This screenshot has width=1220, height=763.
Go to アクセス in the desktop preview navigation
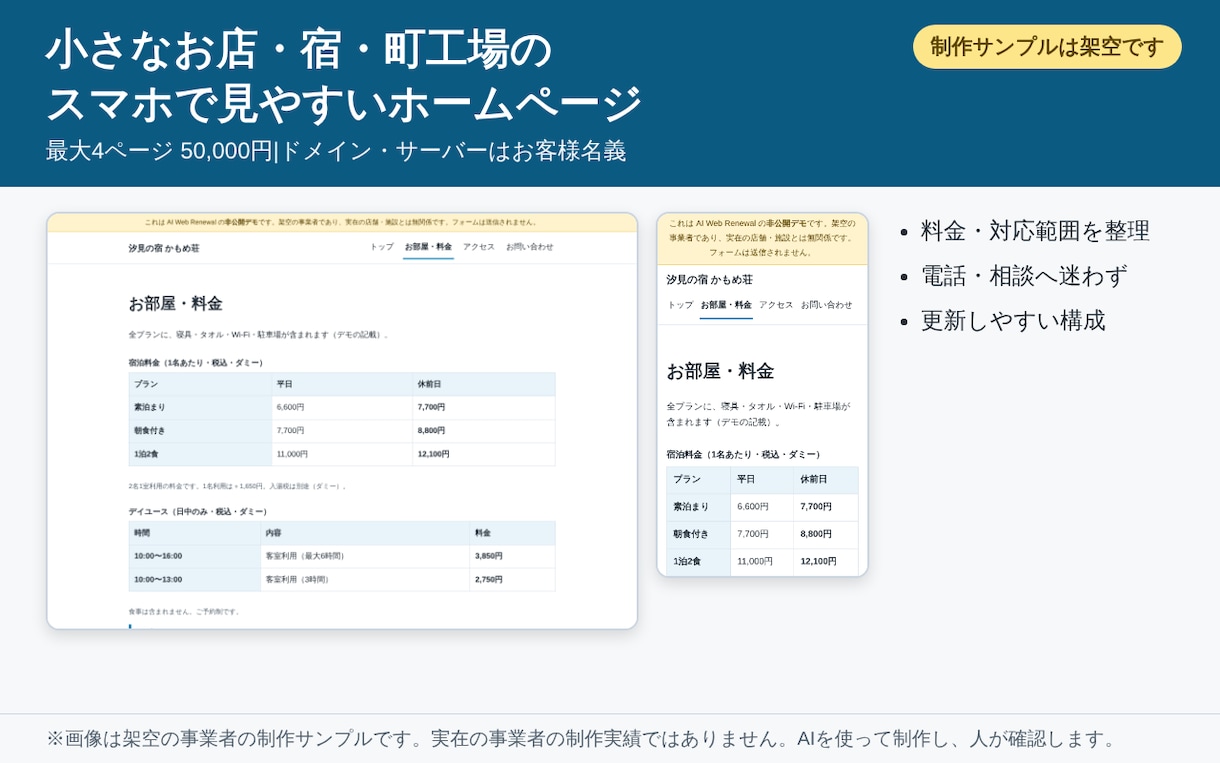pyautogui.click(x=479, y=247)
